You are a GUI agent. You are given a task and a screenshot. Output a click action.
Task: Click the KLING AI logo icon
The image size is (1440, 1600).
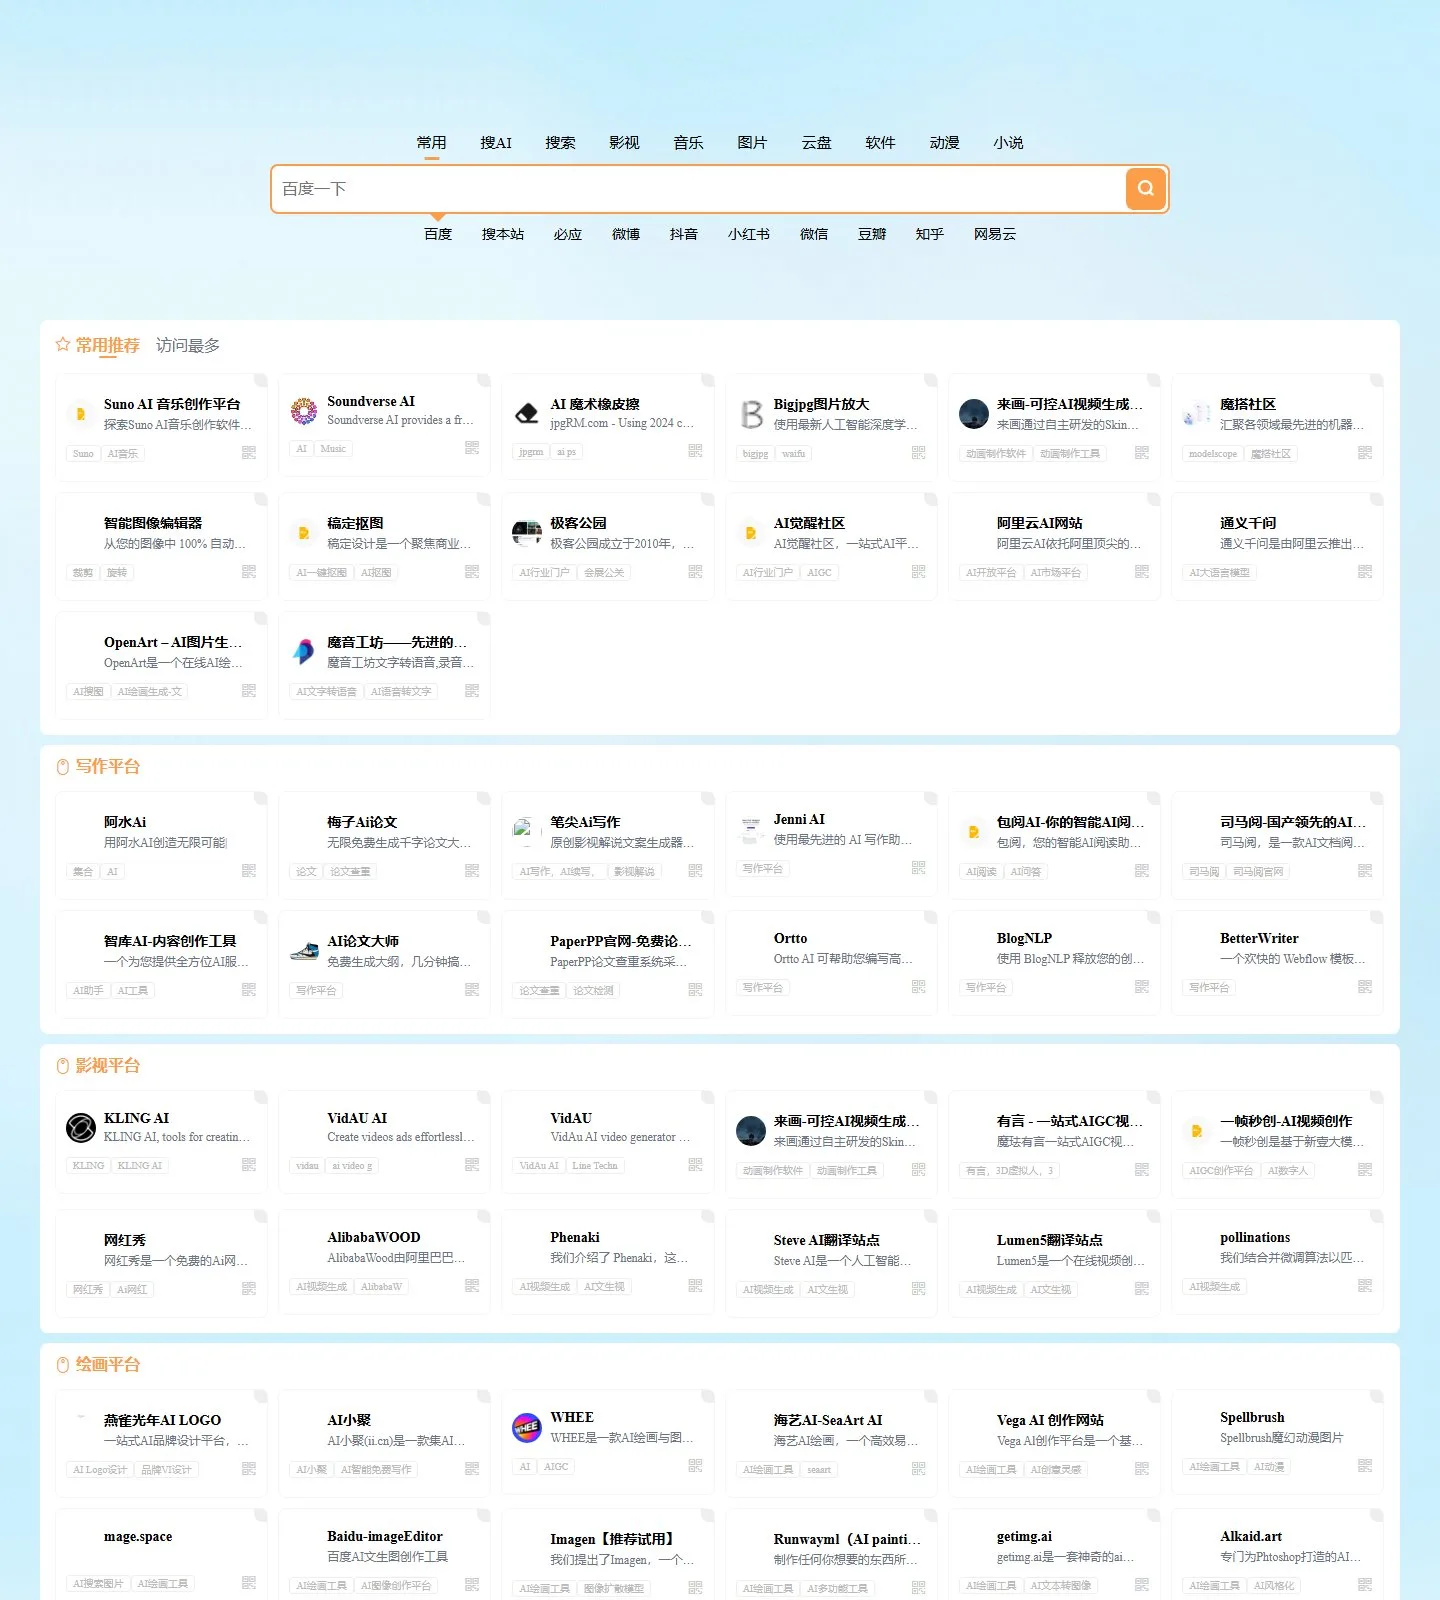click(80, 1128)
